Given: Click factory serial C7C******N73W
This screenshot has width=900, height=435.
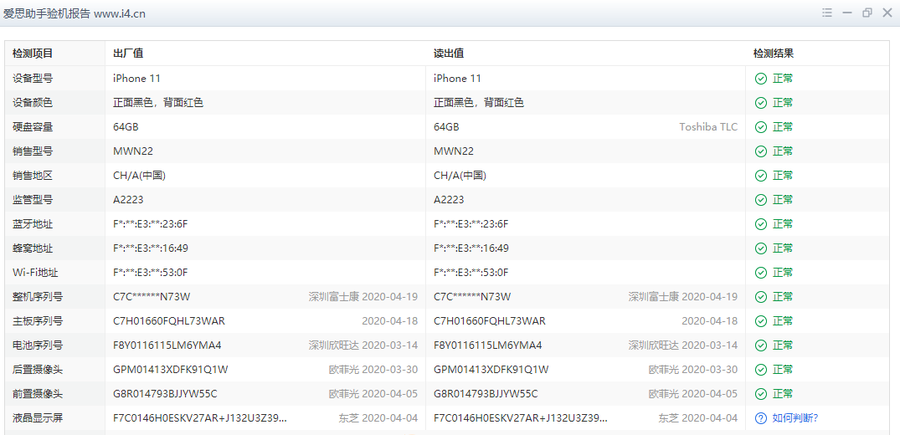Looking at the screenshot, I should [152, 297].
